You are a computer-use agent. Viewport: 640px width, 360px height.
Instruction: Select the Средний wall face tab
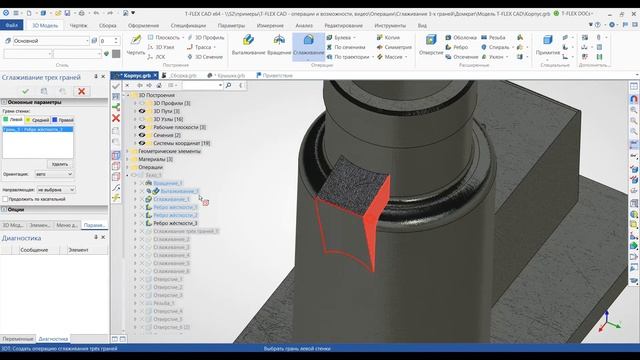point(37,120)
